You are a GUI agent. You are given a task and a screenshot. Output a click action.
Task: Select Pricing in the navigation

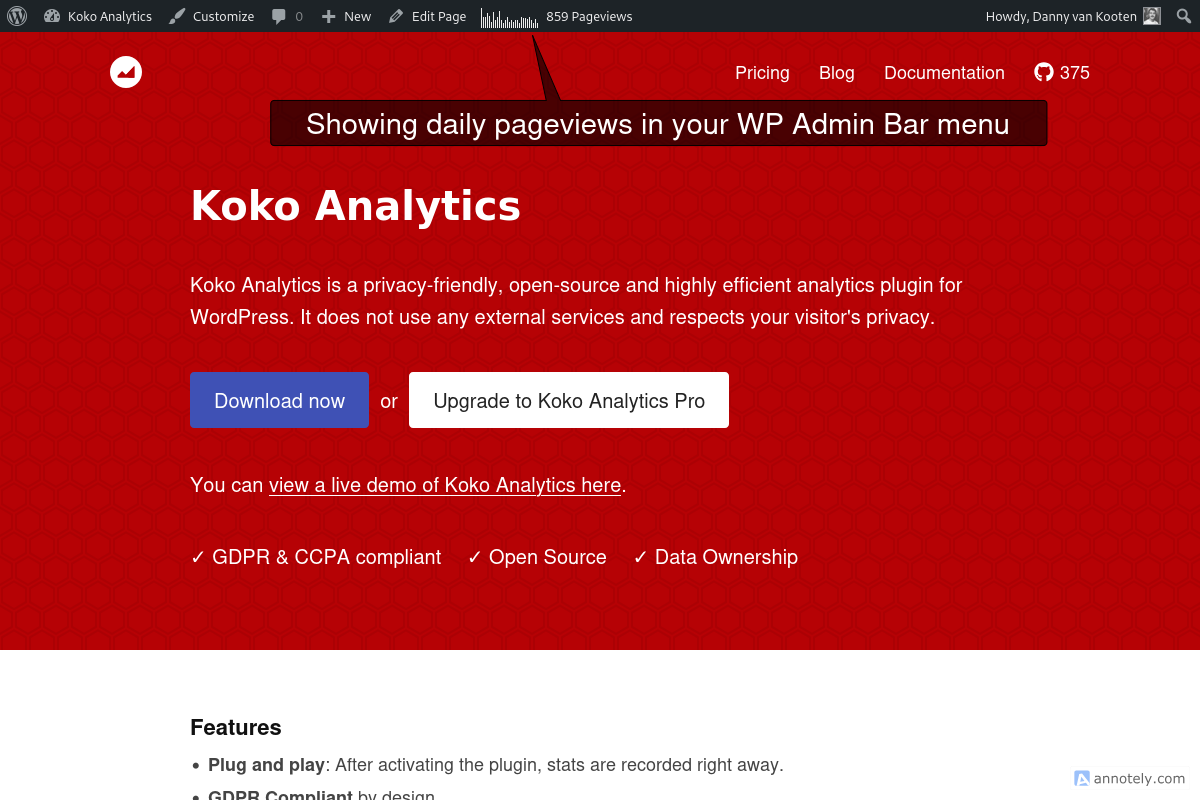pyautogui.click(x=762, y=73)
